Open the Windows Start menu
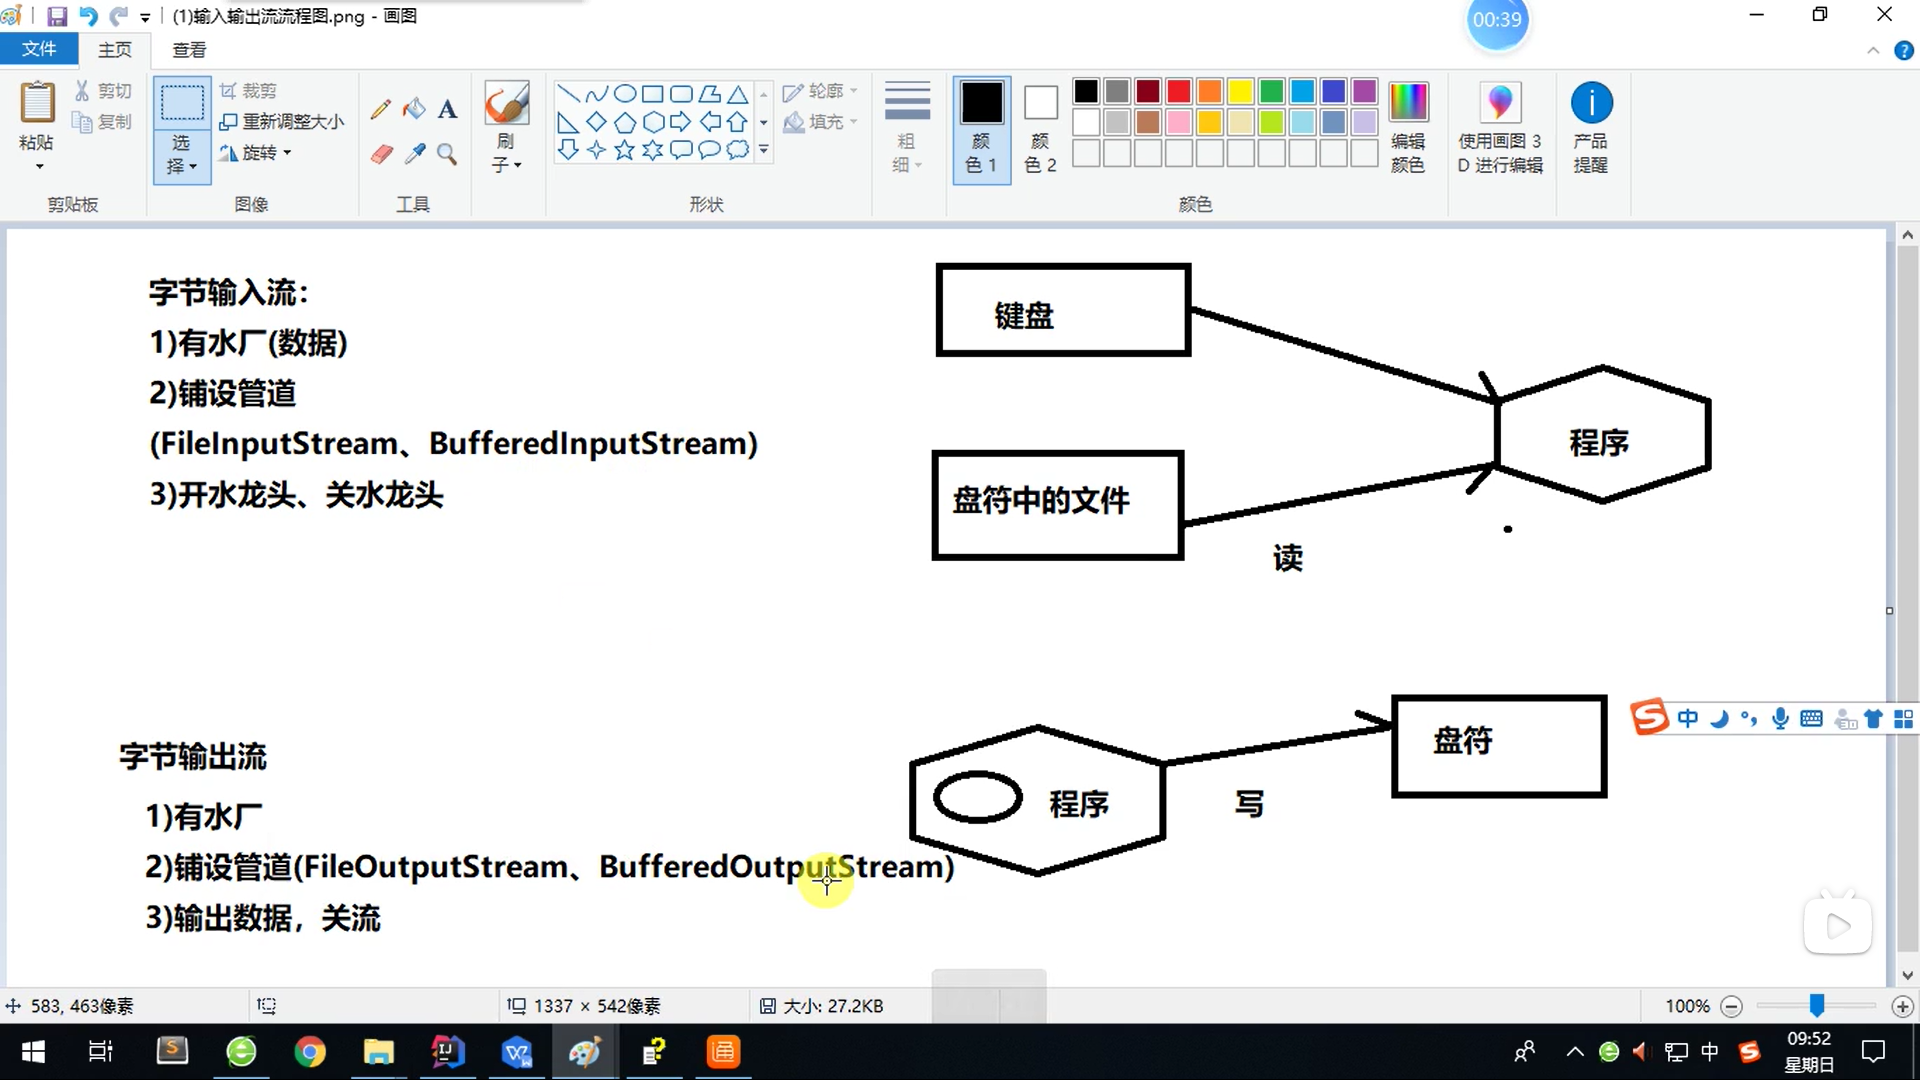The height and width of the screenshot is (1080, 1920). [x=33, y=1052]
